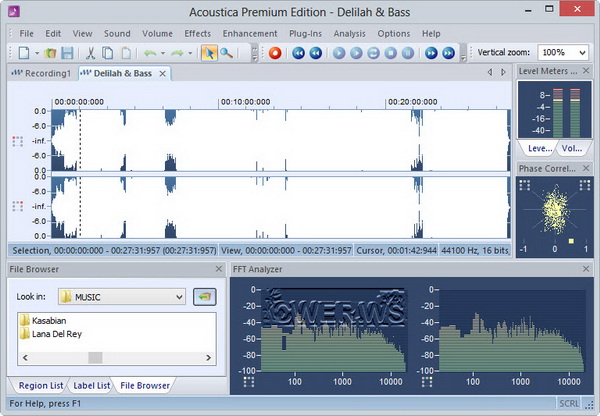
Task: Toggle the lower channel's dotted selector icon
Action: tap(16, 207)
